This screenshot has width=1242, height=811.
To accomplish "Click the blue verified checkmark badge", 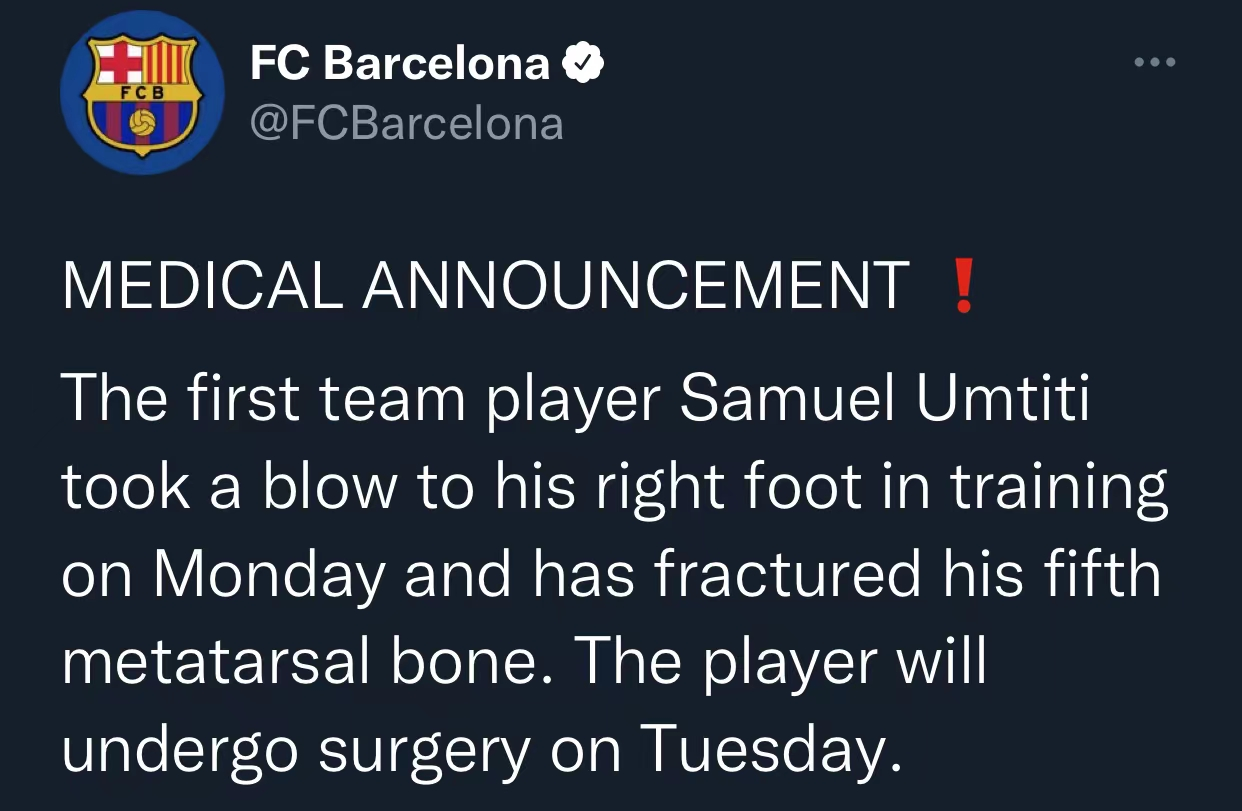I will coord(582,64).
